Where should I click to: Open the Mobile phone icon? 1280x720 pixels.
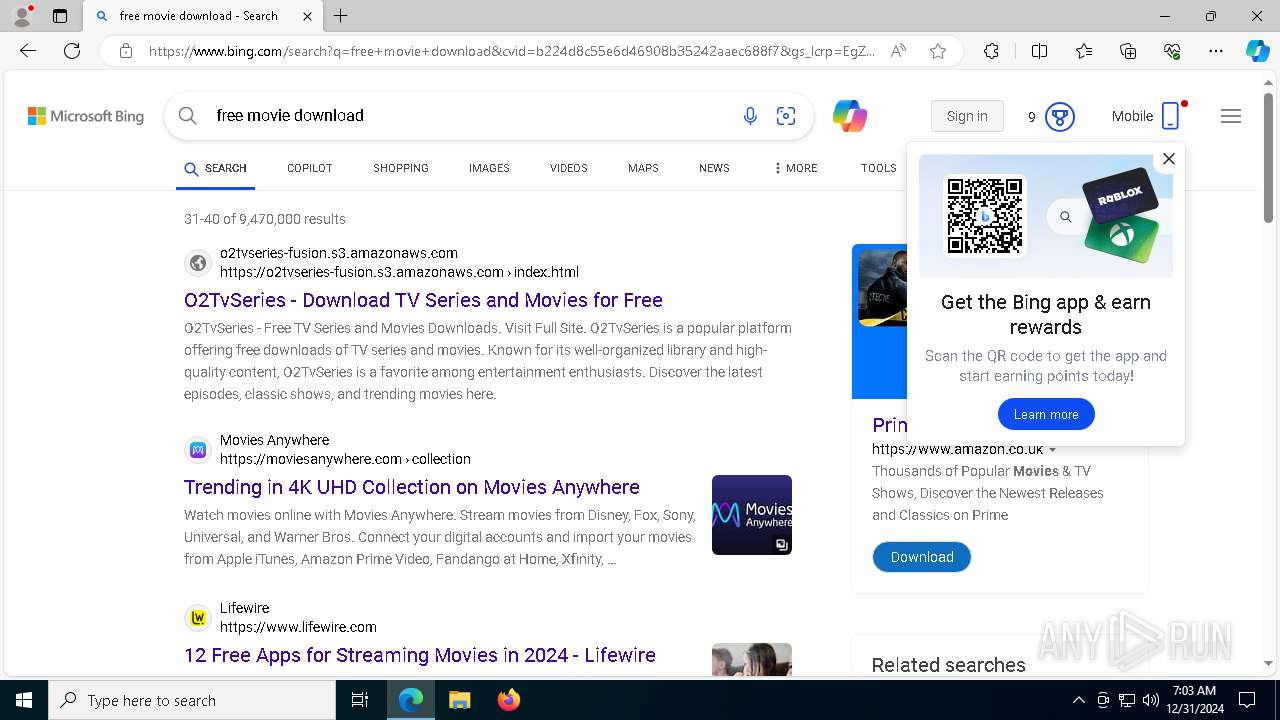pos(1171,116)
